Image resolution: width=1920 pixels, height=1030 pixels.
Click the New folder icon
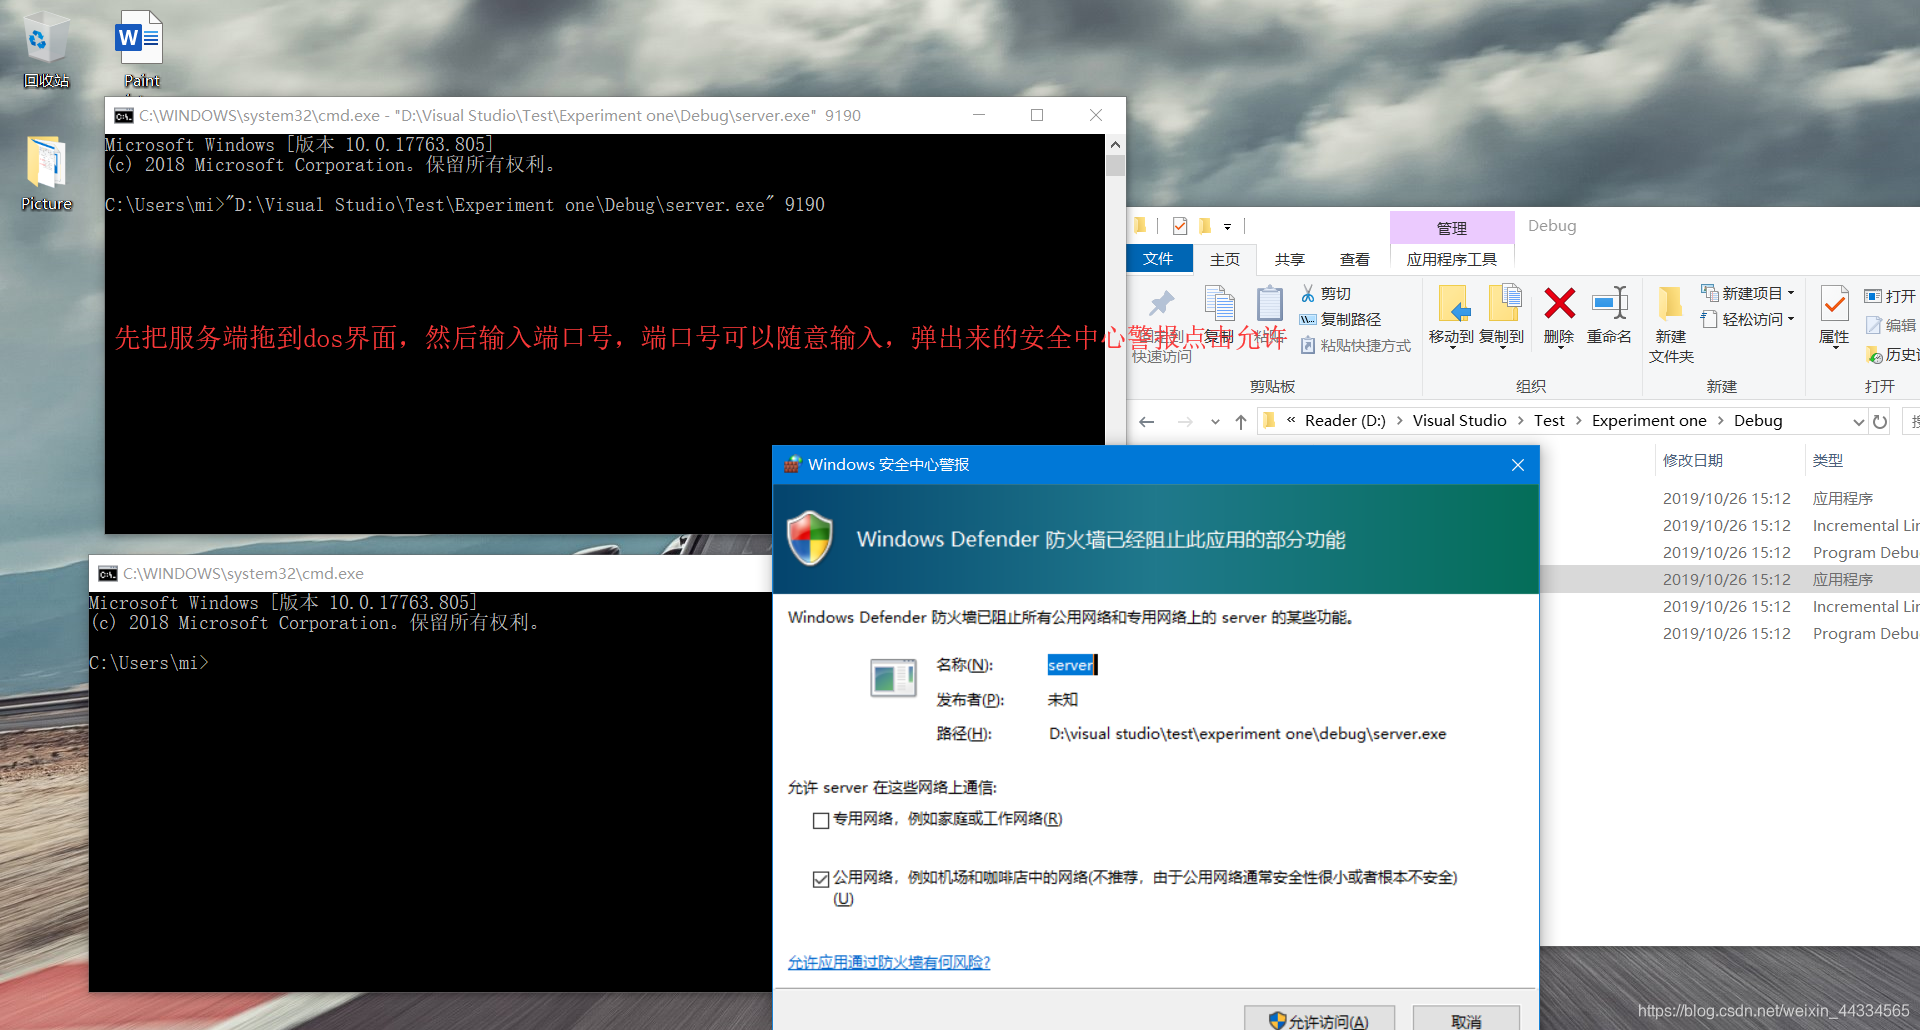coord(1670,303)
